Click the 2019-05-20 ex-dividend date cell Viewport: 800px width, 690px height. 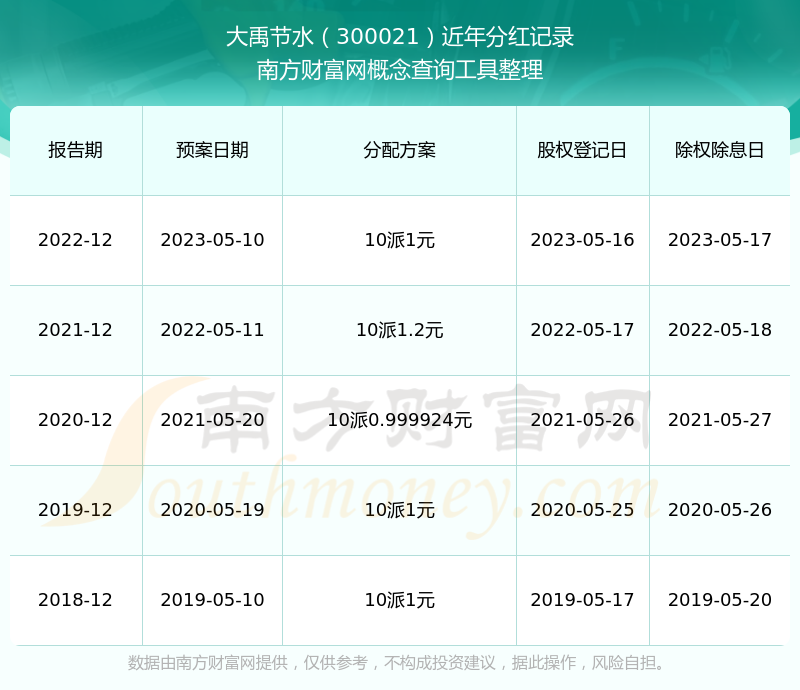[720, 599]
